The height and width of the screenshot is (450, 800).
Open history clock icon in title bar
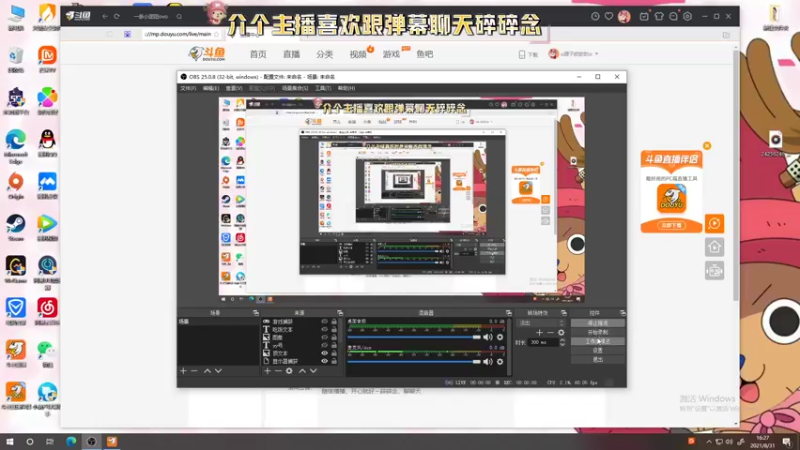click(595, 16)
